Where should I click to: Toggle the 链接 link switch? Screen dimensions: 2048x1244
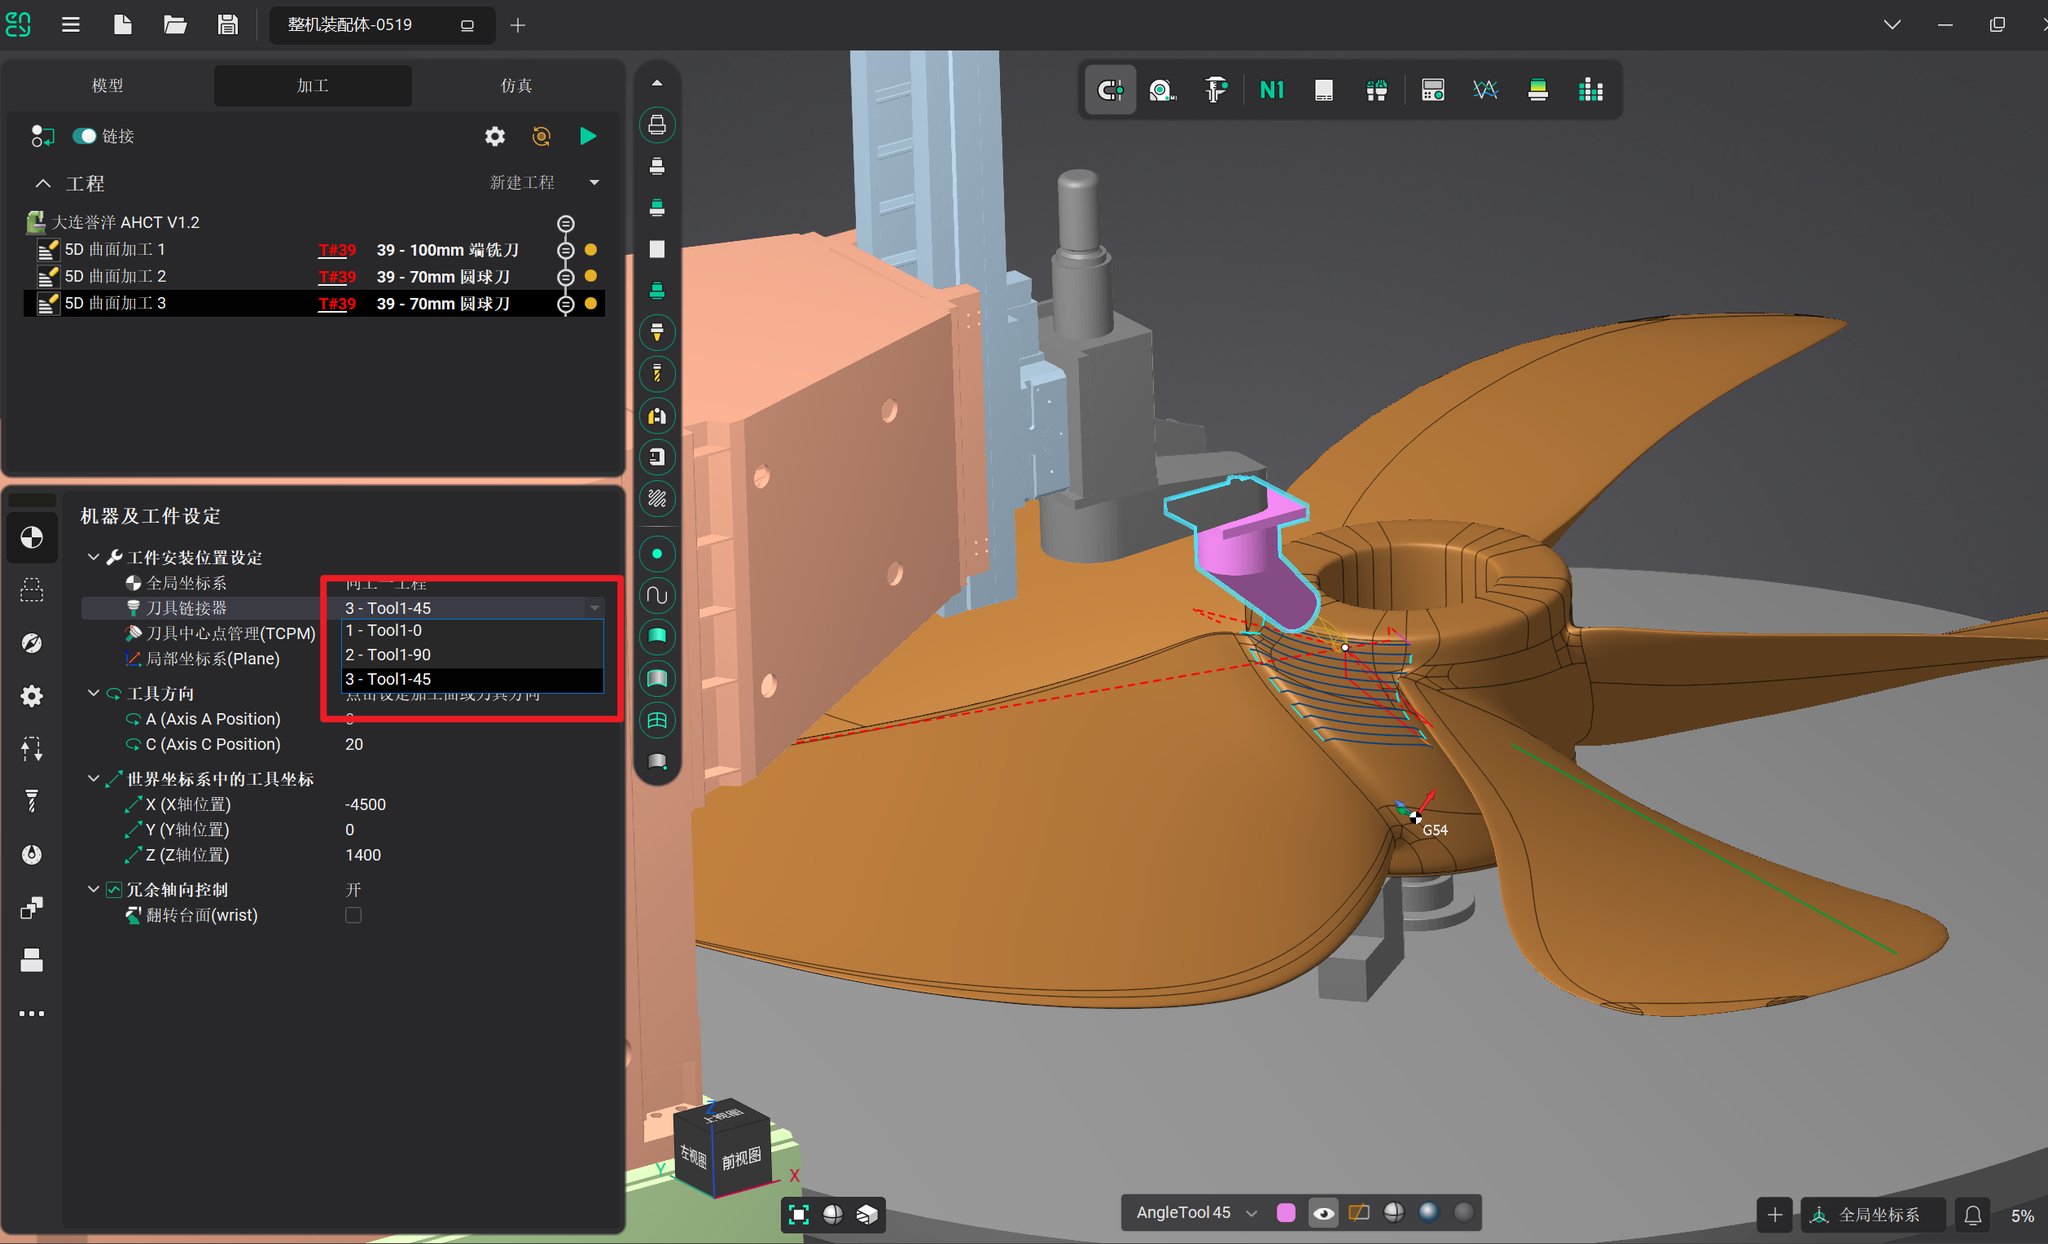coord(84,136)
